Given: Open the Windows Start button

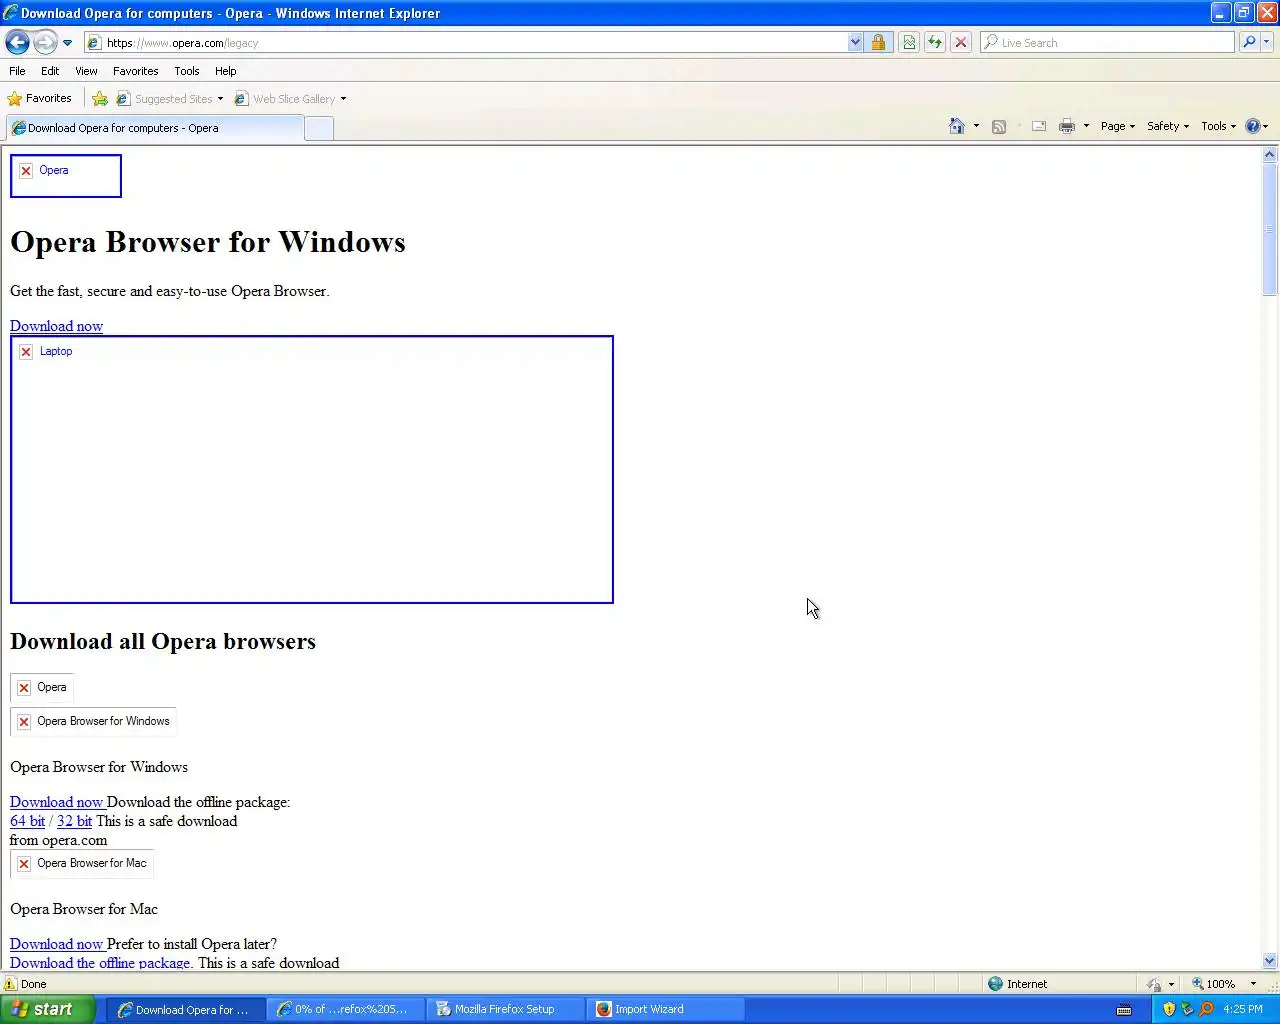Looking at the screenshot, I should 47,1009.
